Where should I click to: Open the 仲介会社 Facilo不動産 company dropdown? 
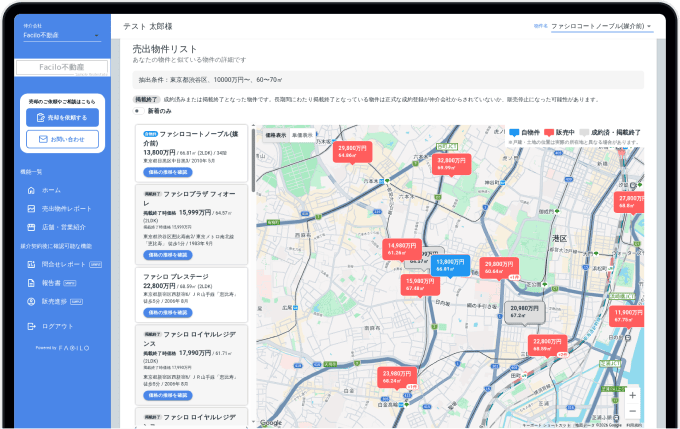click(62, 35)
